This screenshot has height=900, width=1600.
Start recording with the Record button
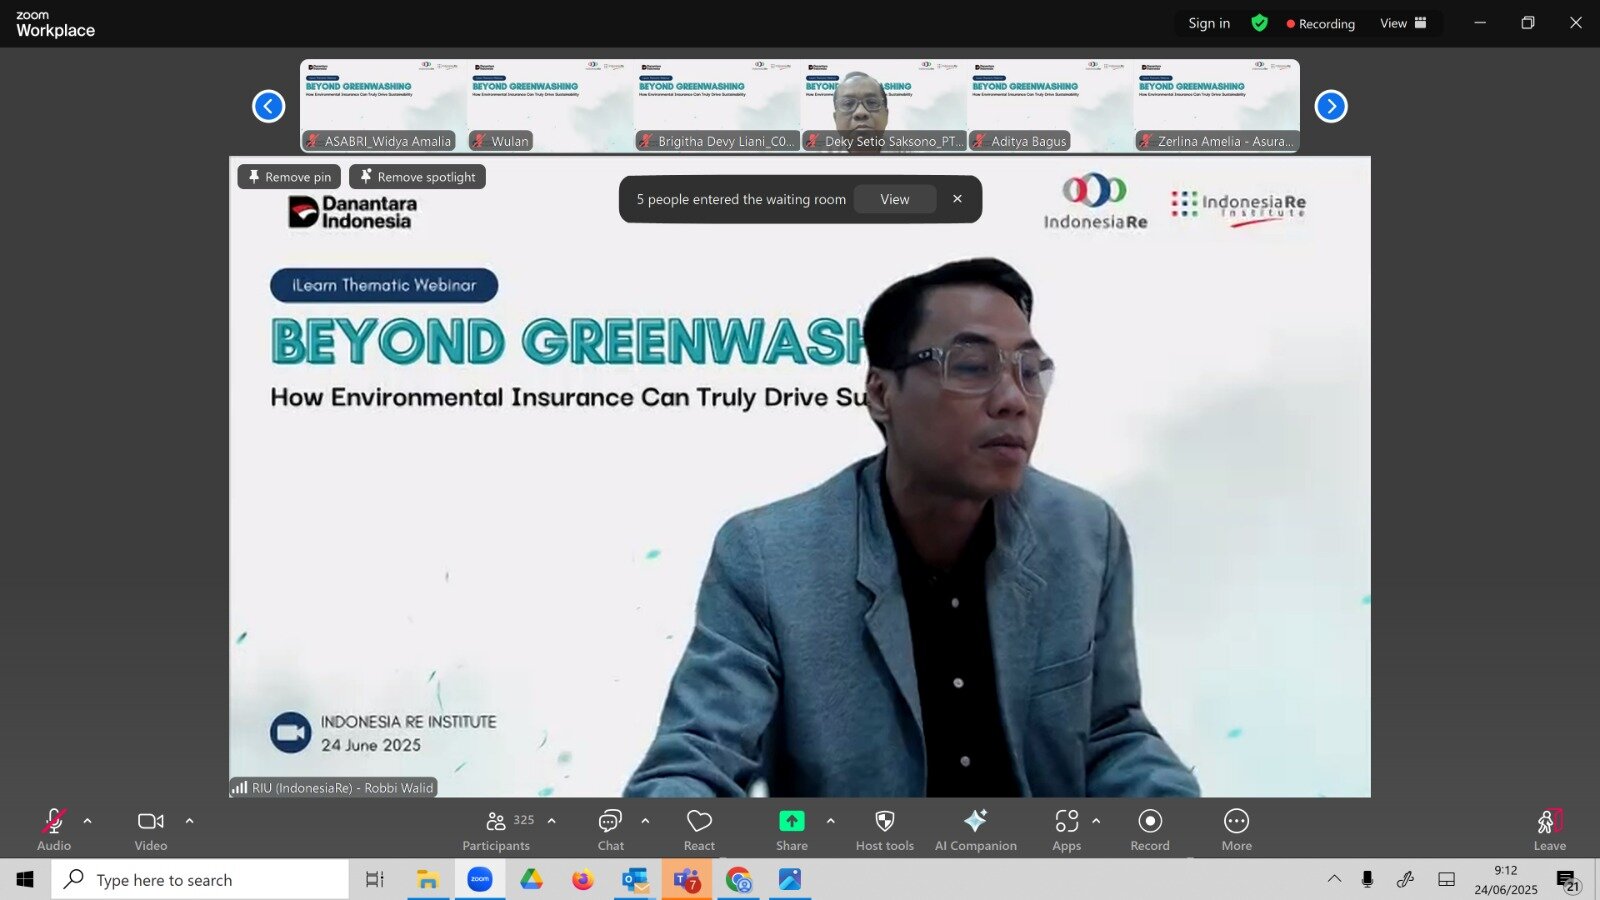pyautogui.click(x=1150, y=830)
